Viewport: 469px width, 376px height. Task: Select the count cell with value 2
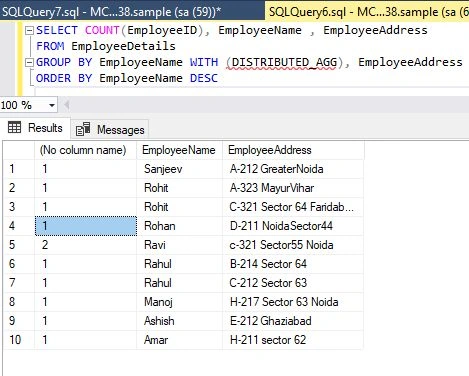tap(86, 245)
